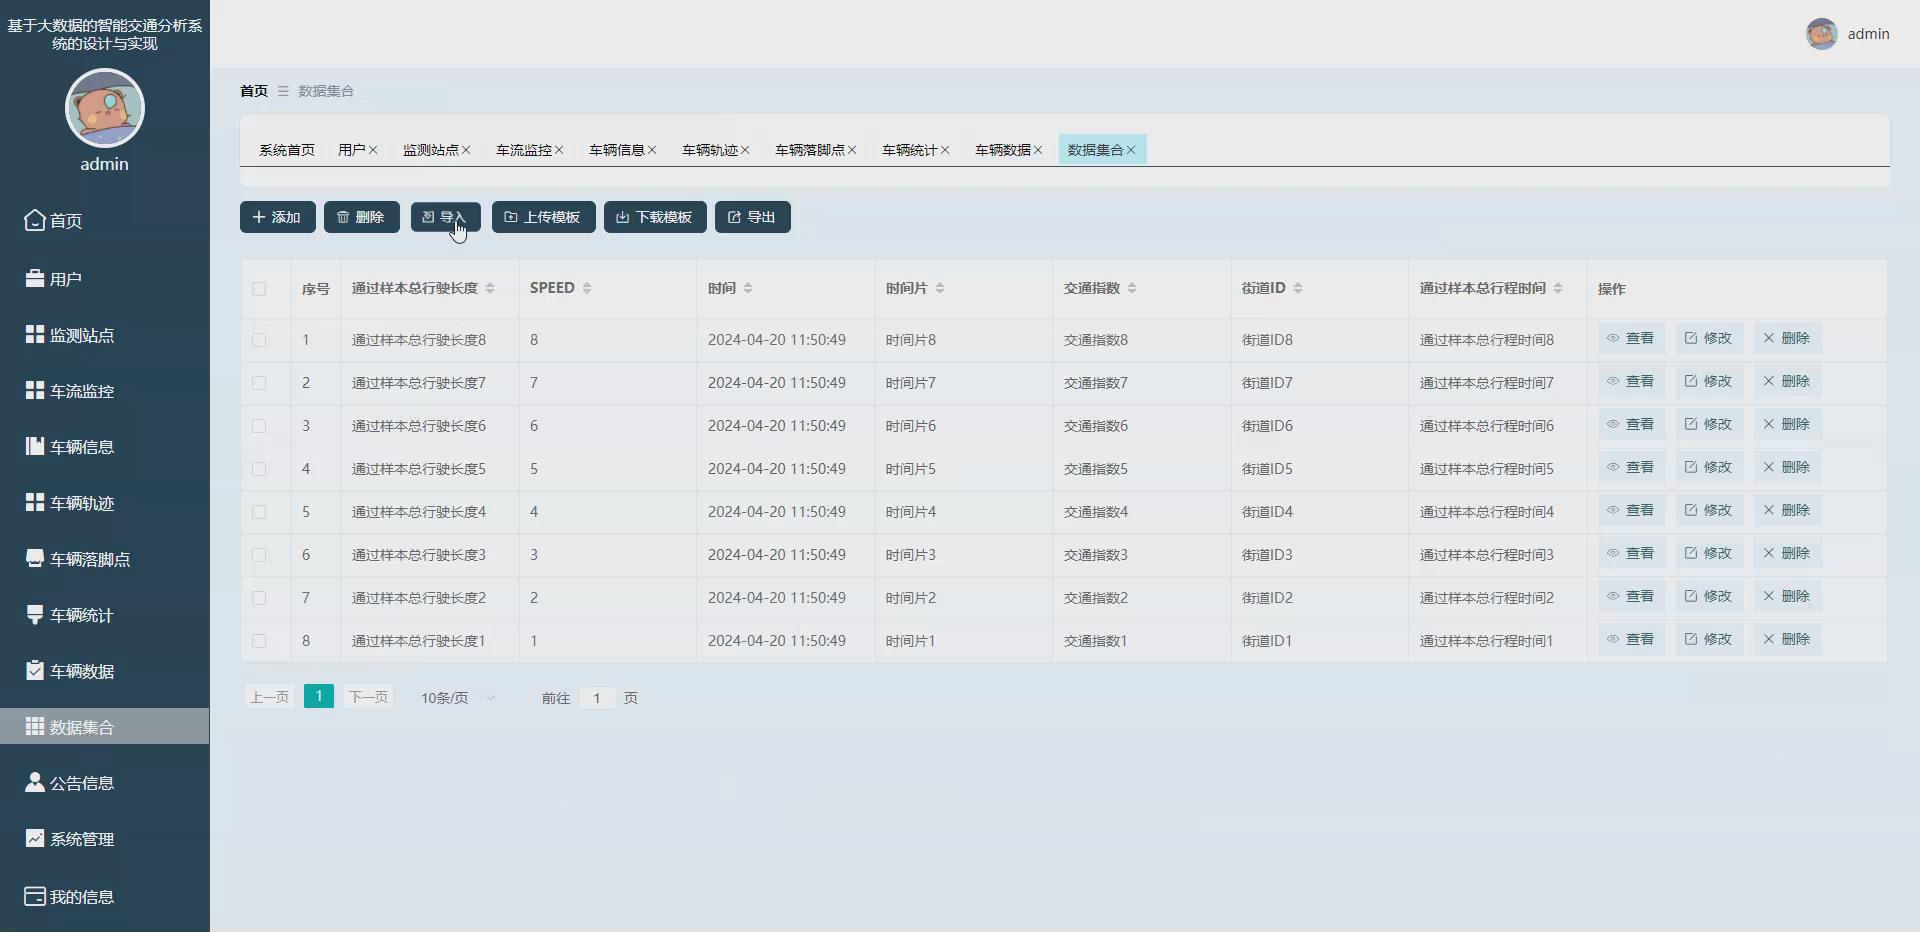Switch to the 车辆统计 tab
1920x932 pixels.
coord(910,150)
